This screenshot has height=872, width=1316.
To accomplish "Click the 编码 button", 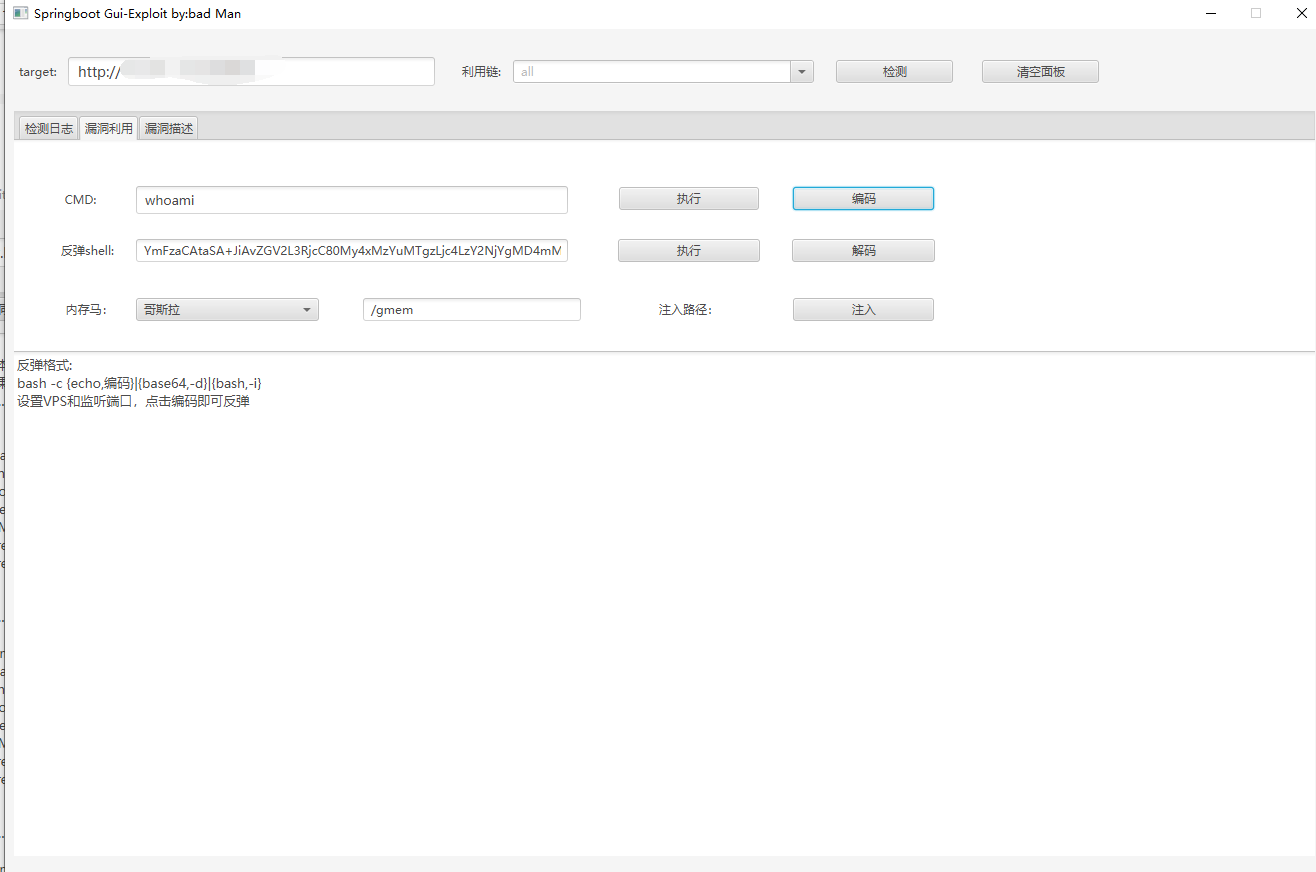I will (863, 199).
